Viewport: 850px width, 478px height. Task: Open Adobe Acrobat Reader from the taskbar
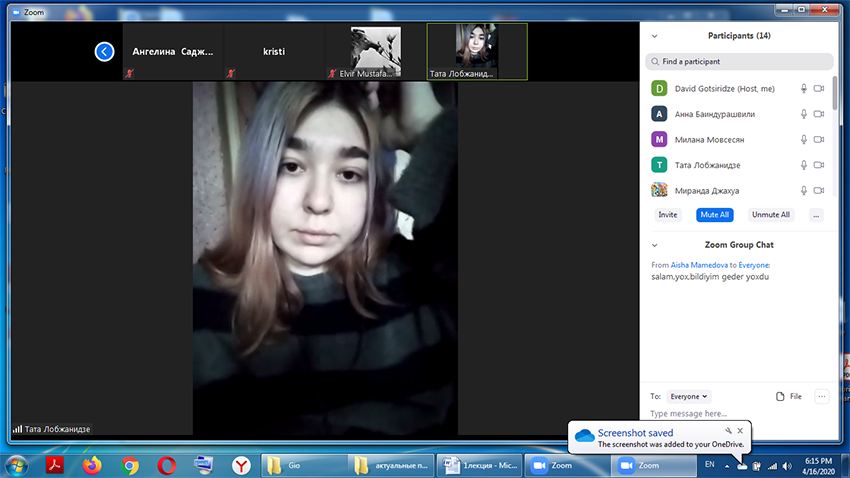pyautogui.click(x=56, y=465)
